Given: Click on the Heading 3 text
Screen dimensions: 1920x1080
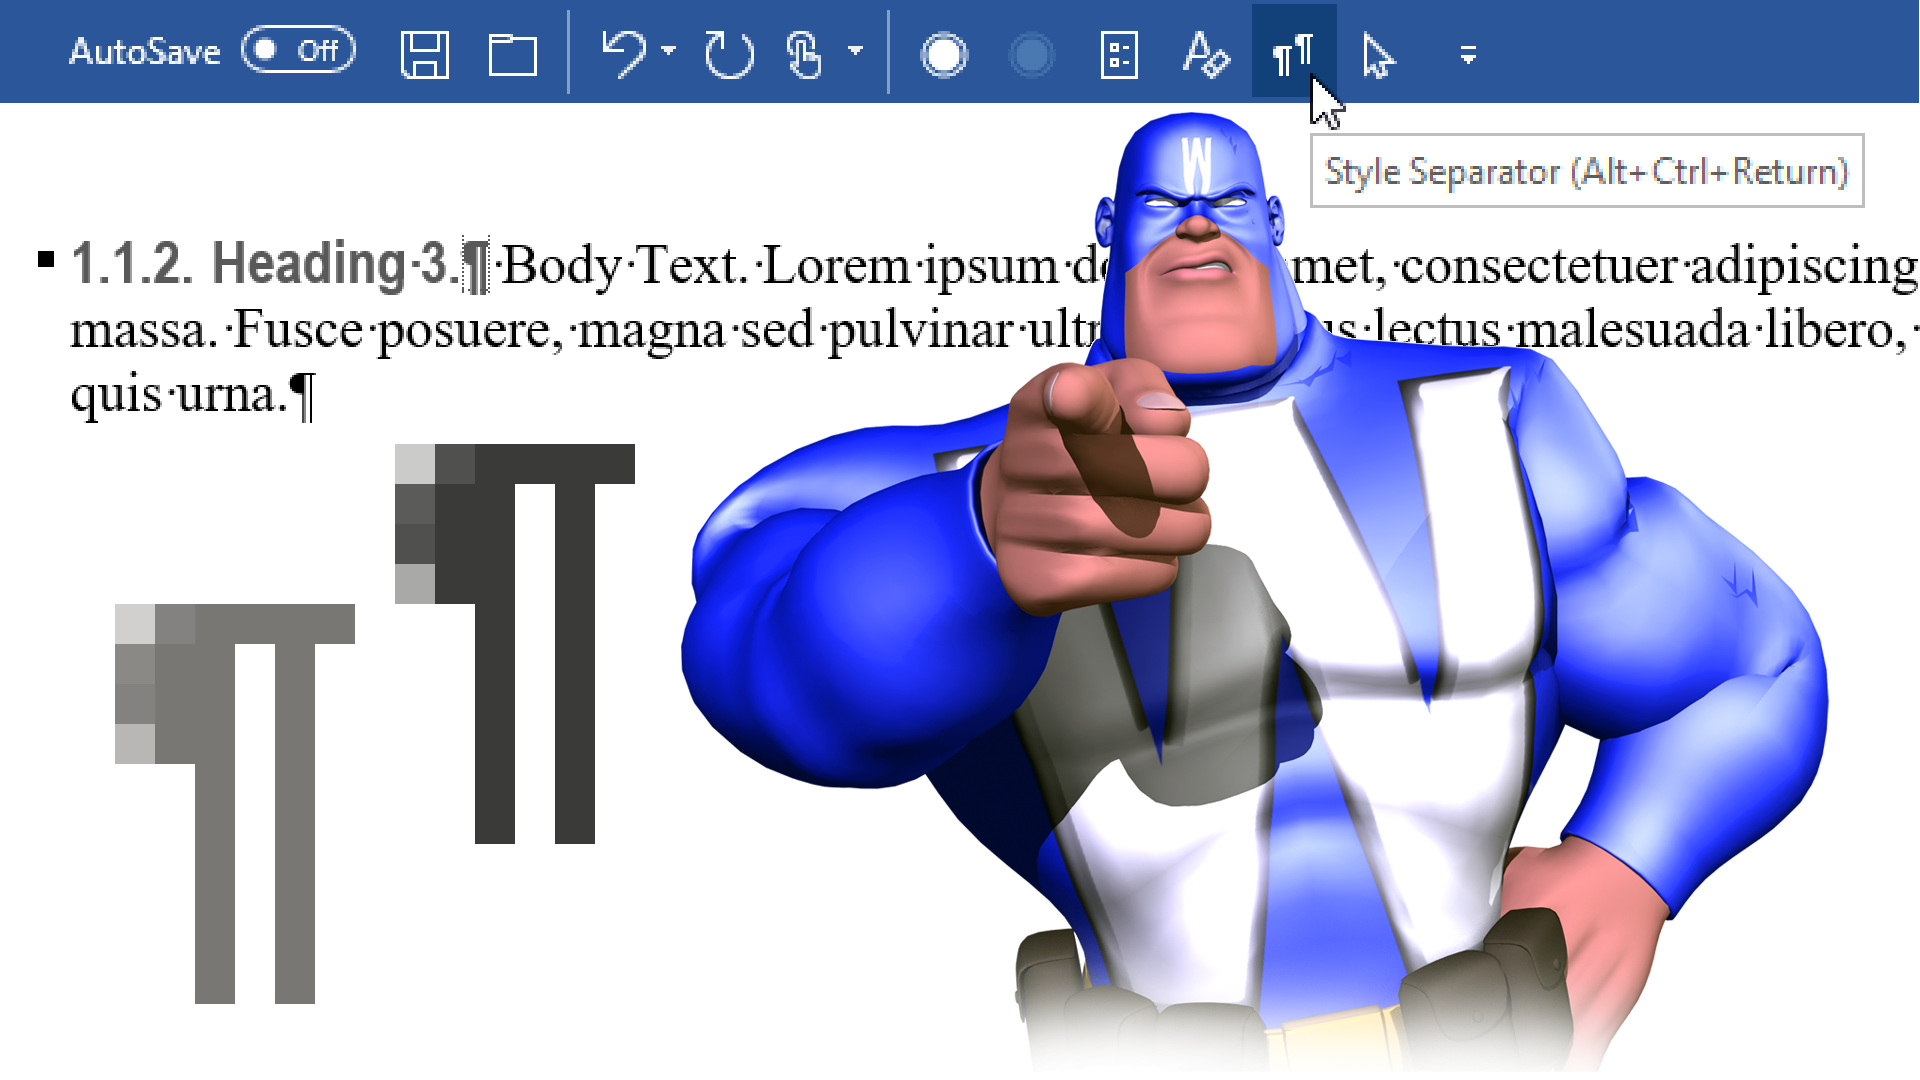Looking at the screenshot, I should tap(330, 264).
